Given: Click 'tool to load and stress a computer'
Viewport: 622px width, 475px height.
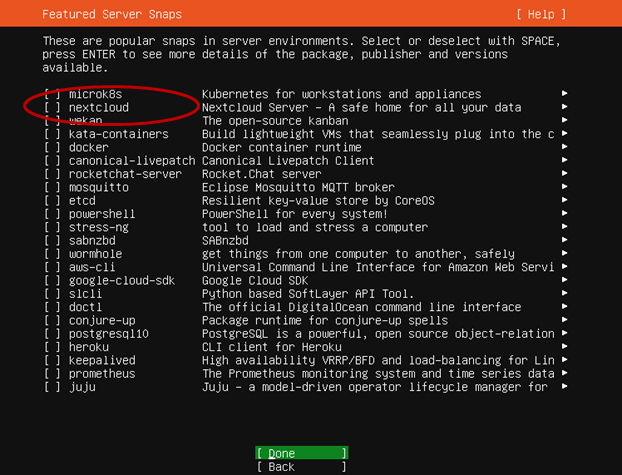Looking at the screenshot, I should click(315, 227).
